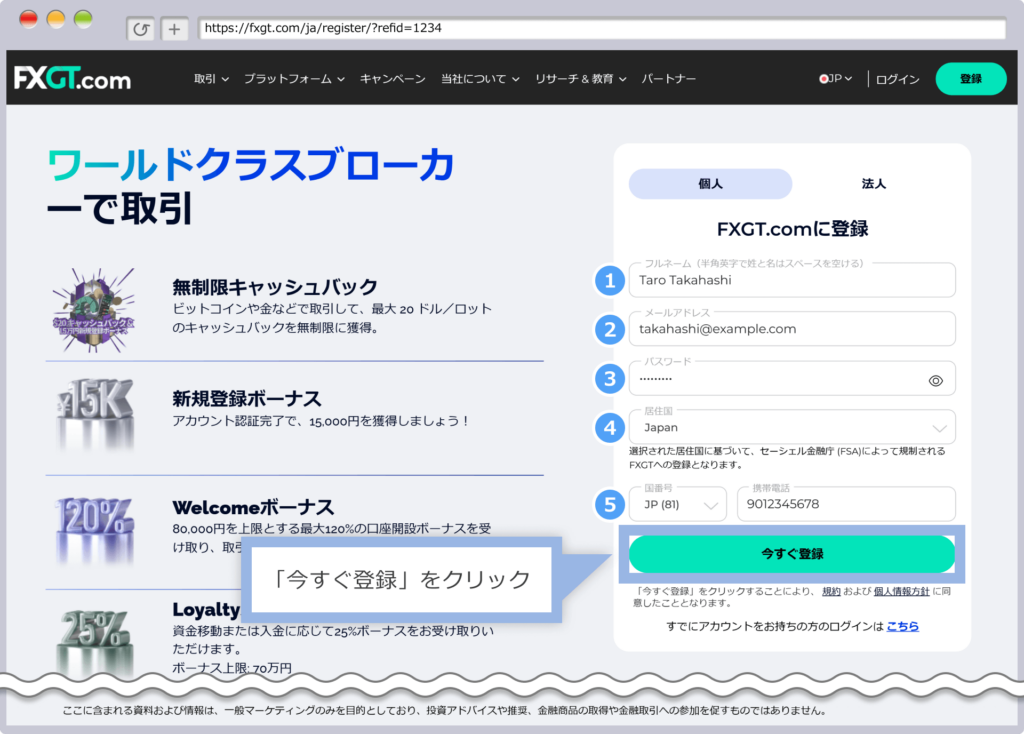The width and height of the screenshot is (1024, 734).
Task: Click the FXGT.com logo
Action: coord(72,78)
